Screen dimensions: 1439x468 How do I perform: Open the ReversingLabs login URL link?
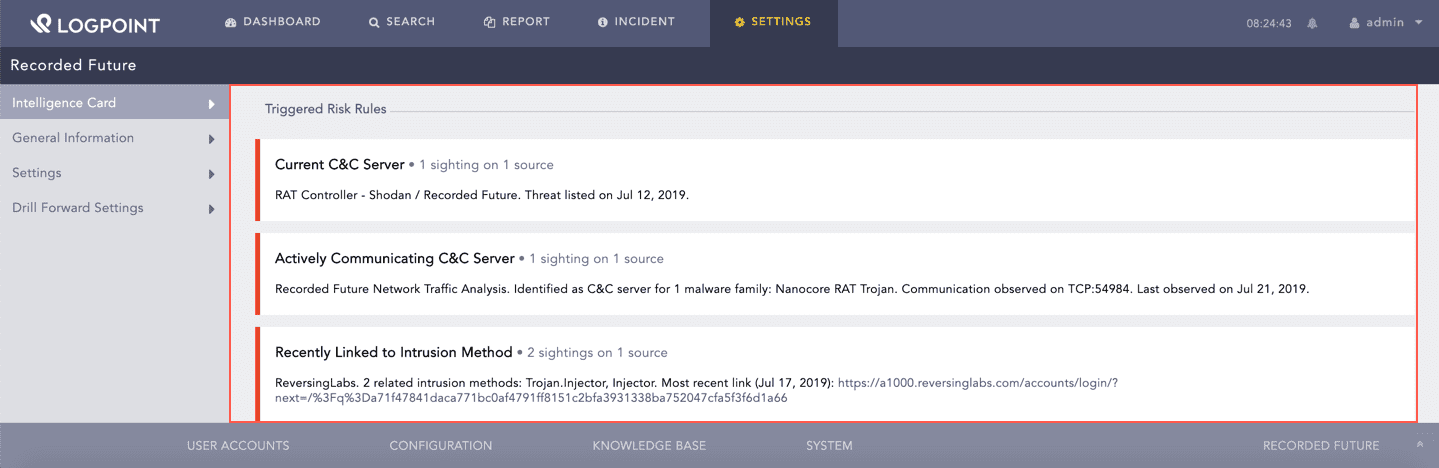pyautogui.click(x=977, y=382)
